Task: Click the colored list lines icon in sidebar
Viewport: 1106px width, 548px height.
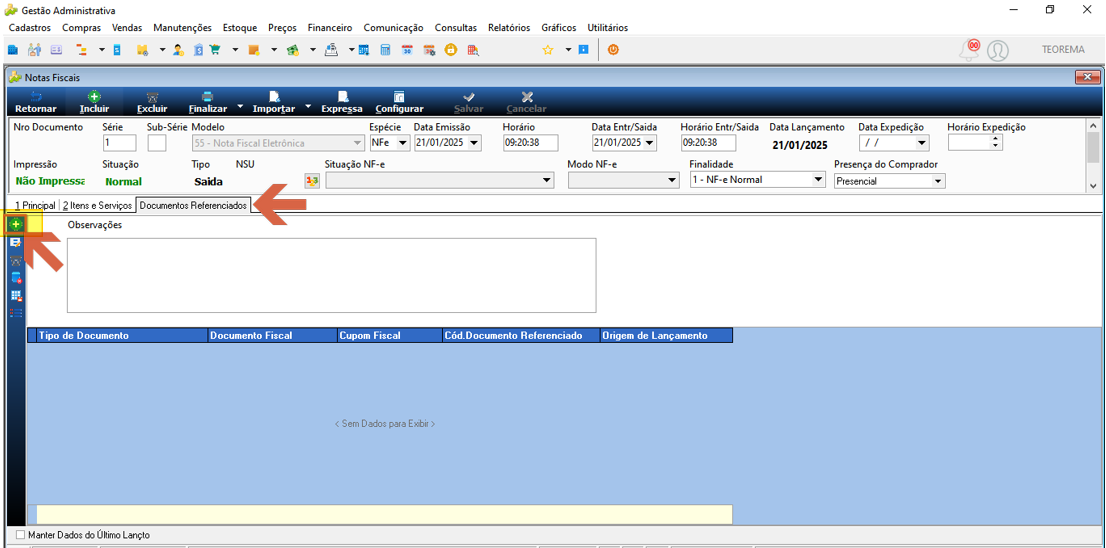Action: pyautogui.click(x=16, y=312)
